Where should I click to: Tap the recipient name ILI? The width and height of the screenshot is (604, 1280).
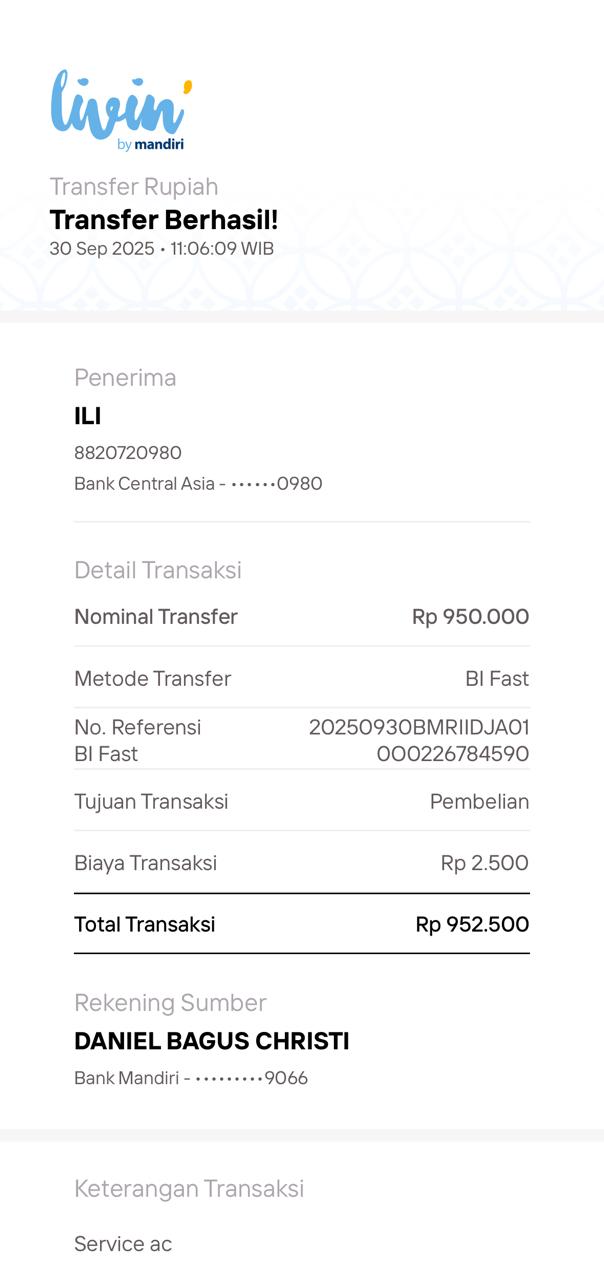[x=88, y=416]
